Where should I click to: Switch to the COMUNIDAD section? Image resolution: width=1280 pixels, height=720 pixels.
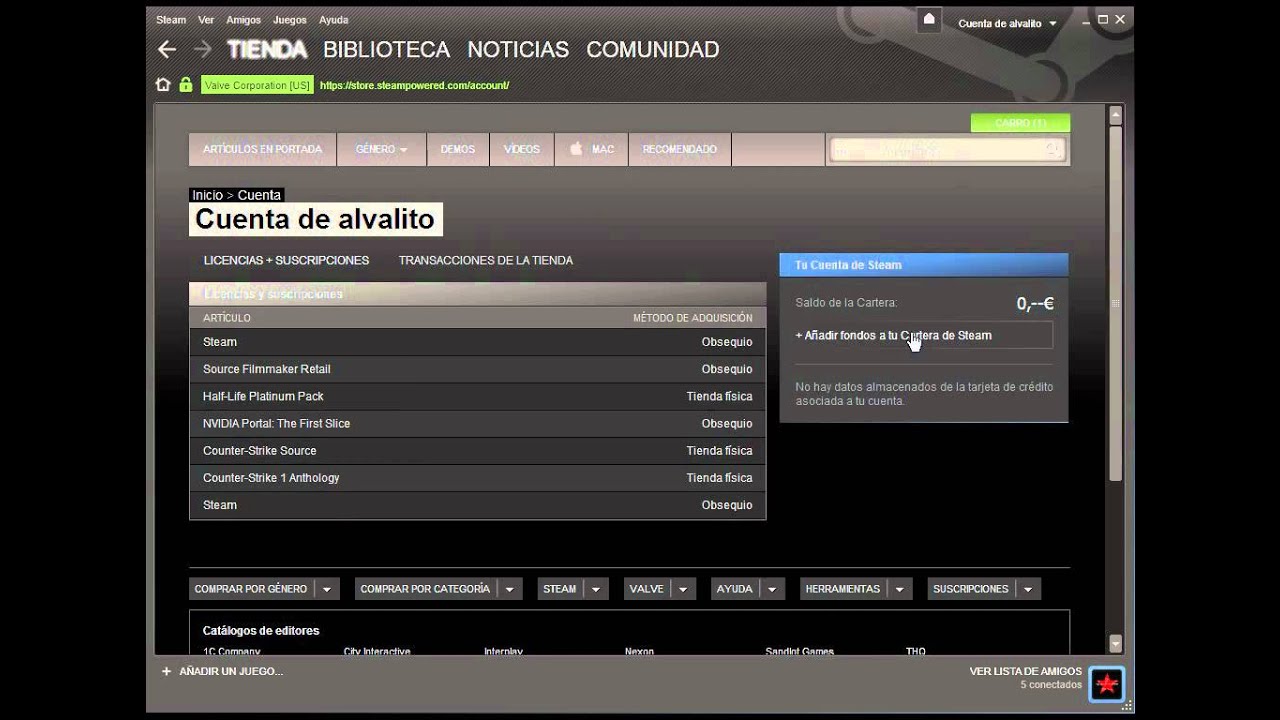click(652, 49)
